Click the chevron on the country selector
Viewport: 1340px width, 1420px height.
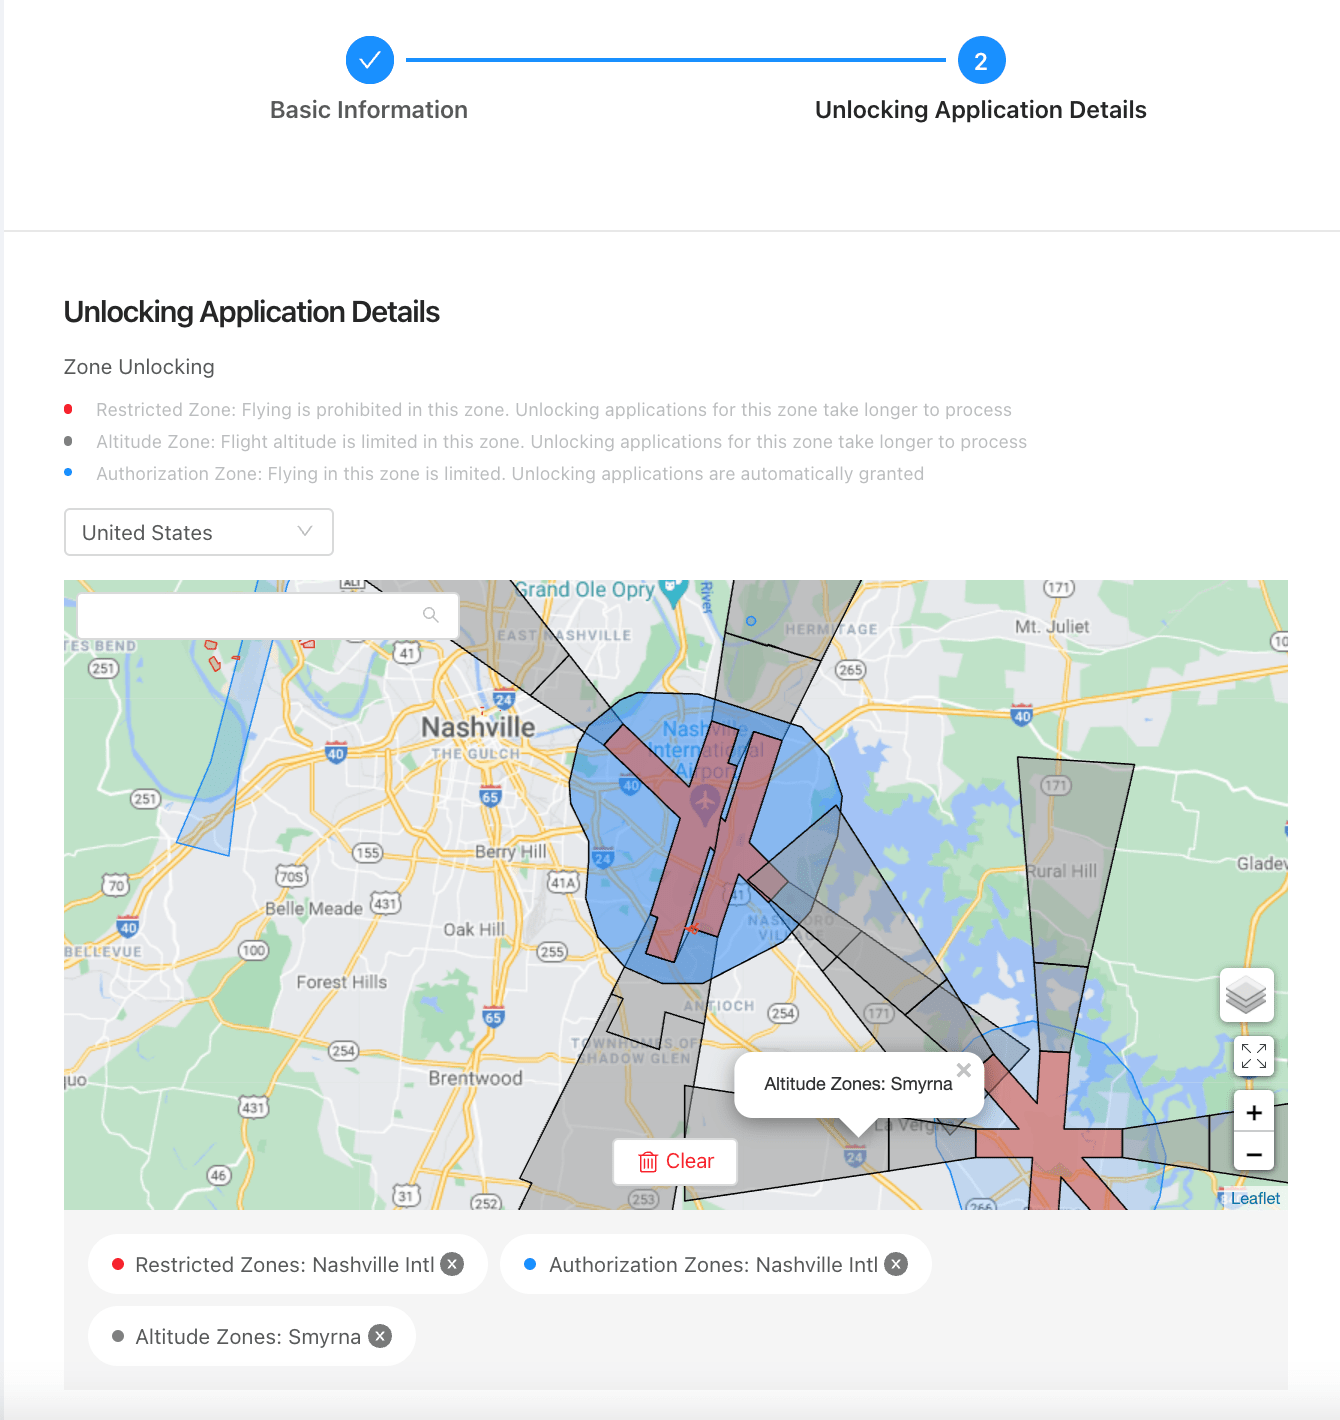(305, 532)
